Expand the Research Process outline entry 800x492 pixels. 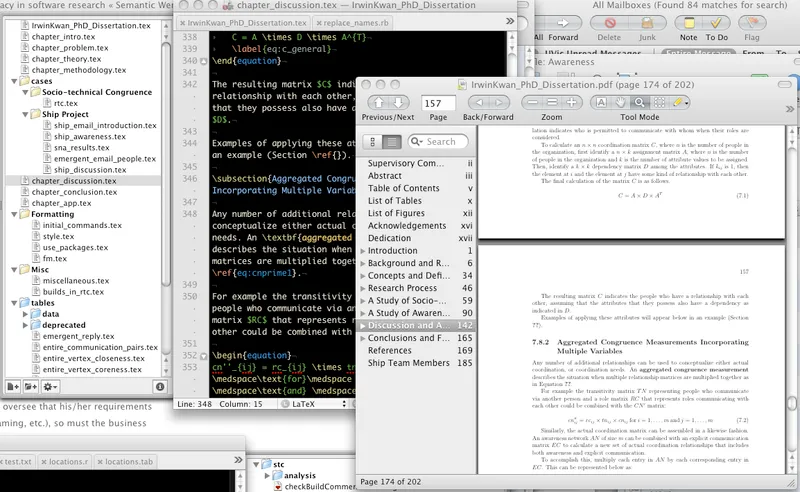point(363,288)
